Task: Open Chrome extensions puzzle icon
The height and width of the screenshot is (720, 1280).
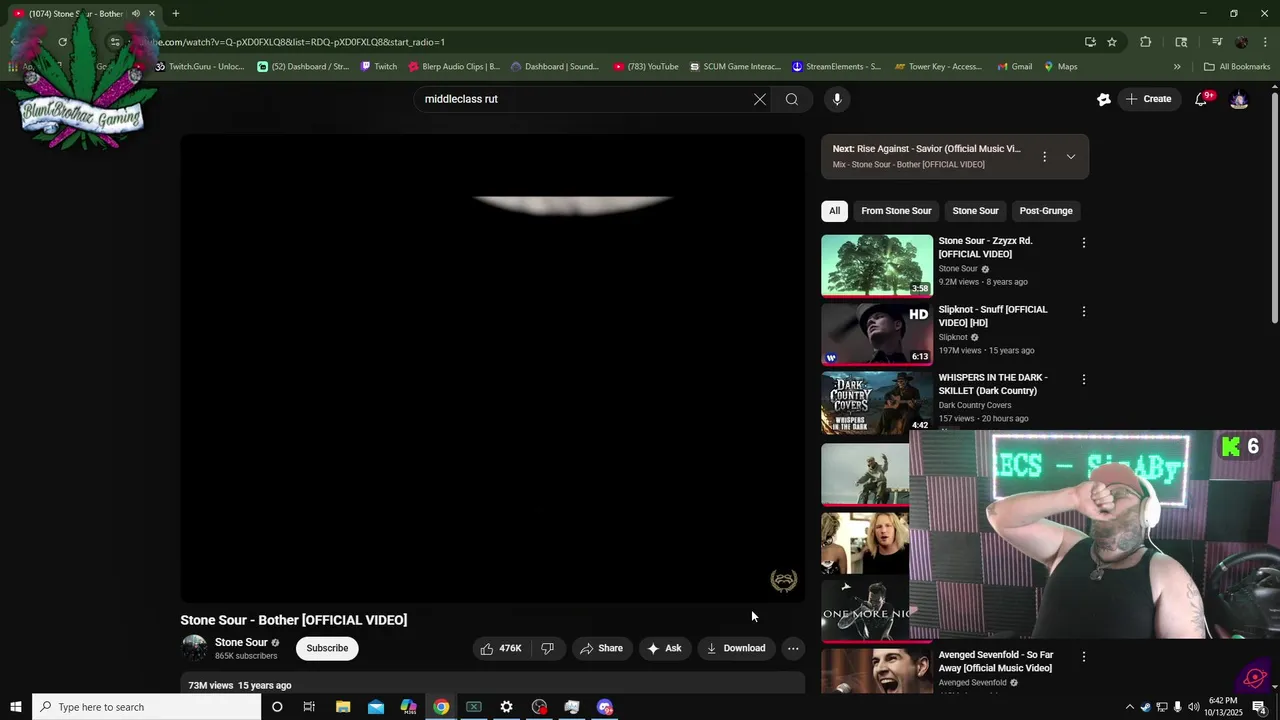Action: click(1146, 42)
